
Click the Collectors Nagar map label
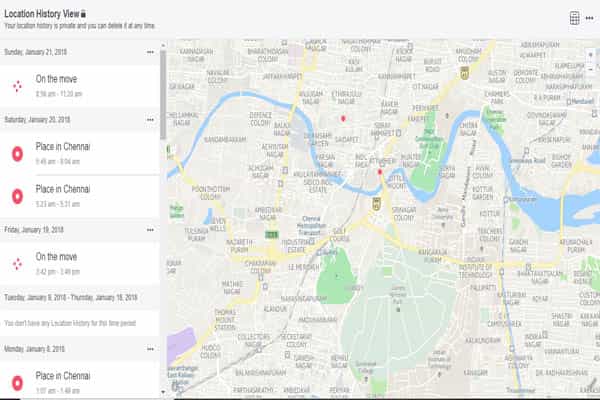254,341
